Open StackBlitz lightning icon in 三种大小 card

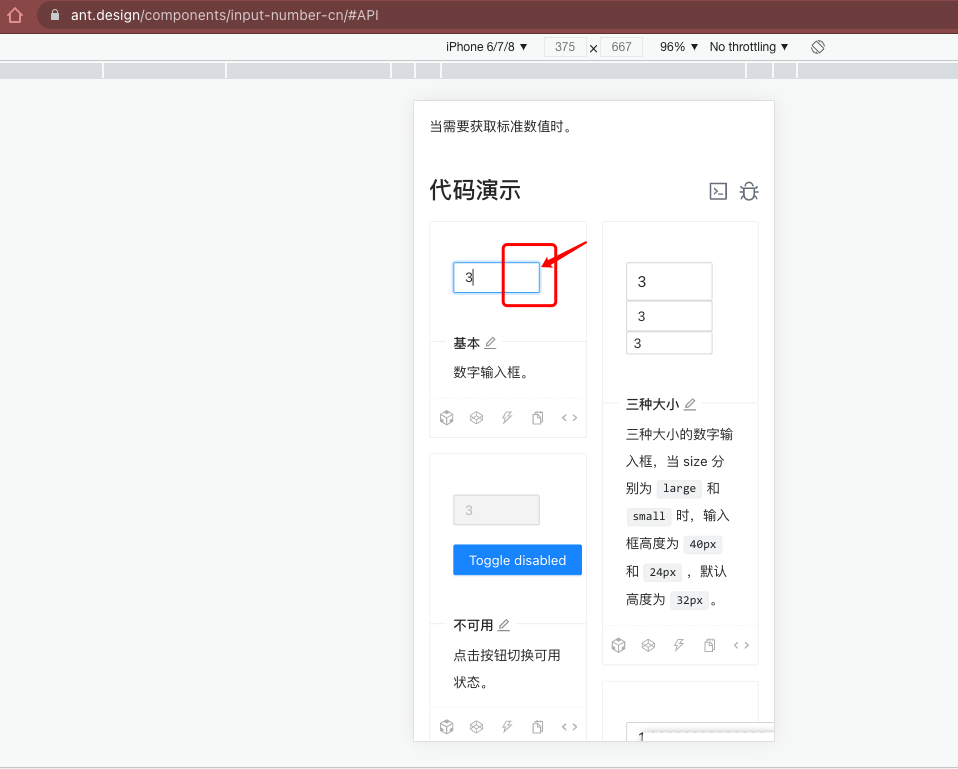(x=679, y=645)
